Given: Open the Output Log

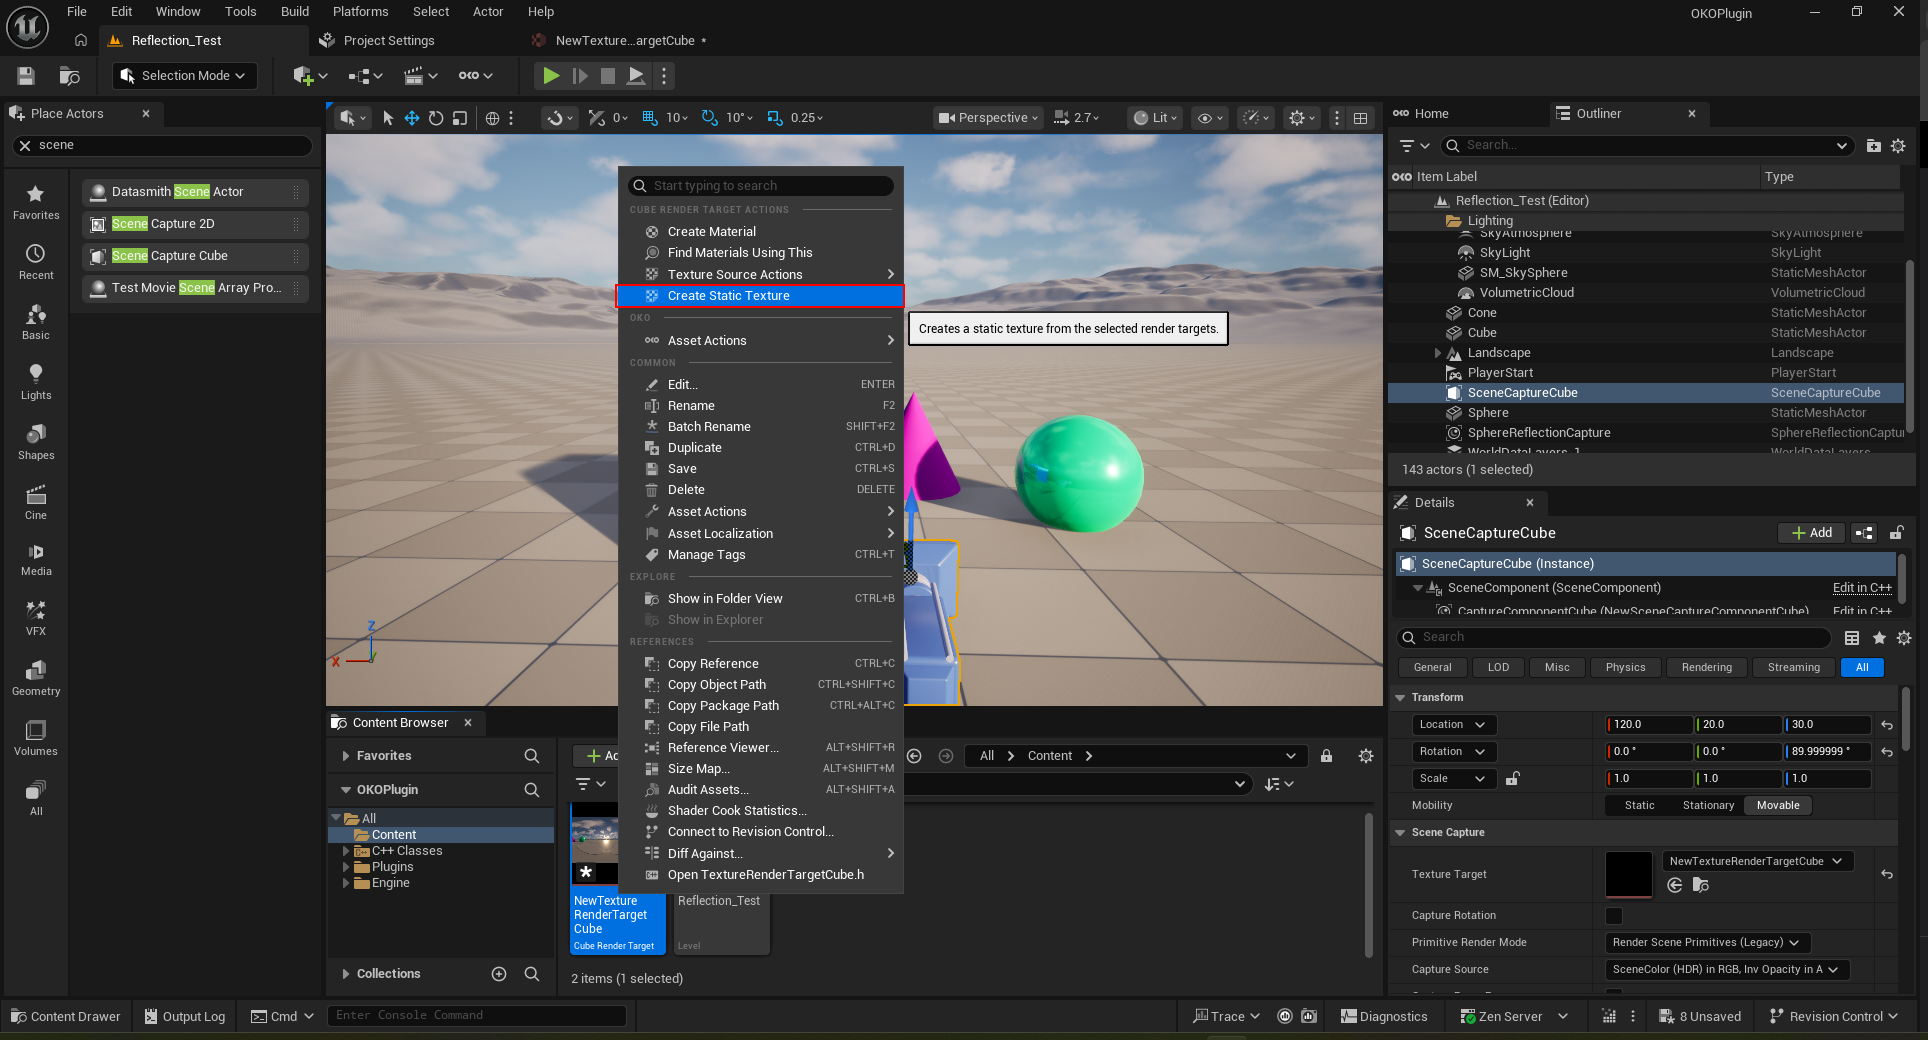Looking at the screenshot, I should click(185, 1017).
